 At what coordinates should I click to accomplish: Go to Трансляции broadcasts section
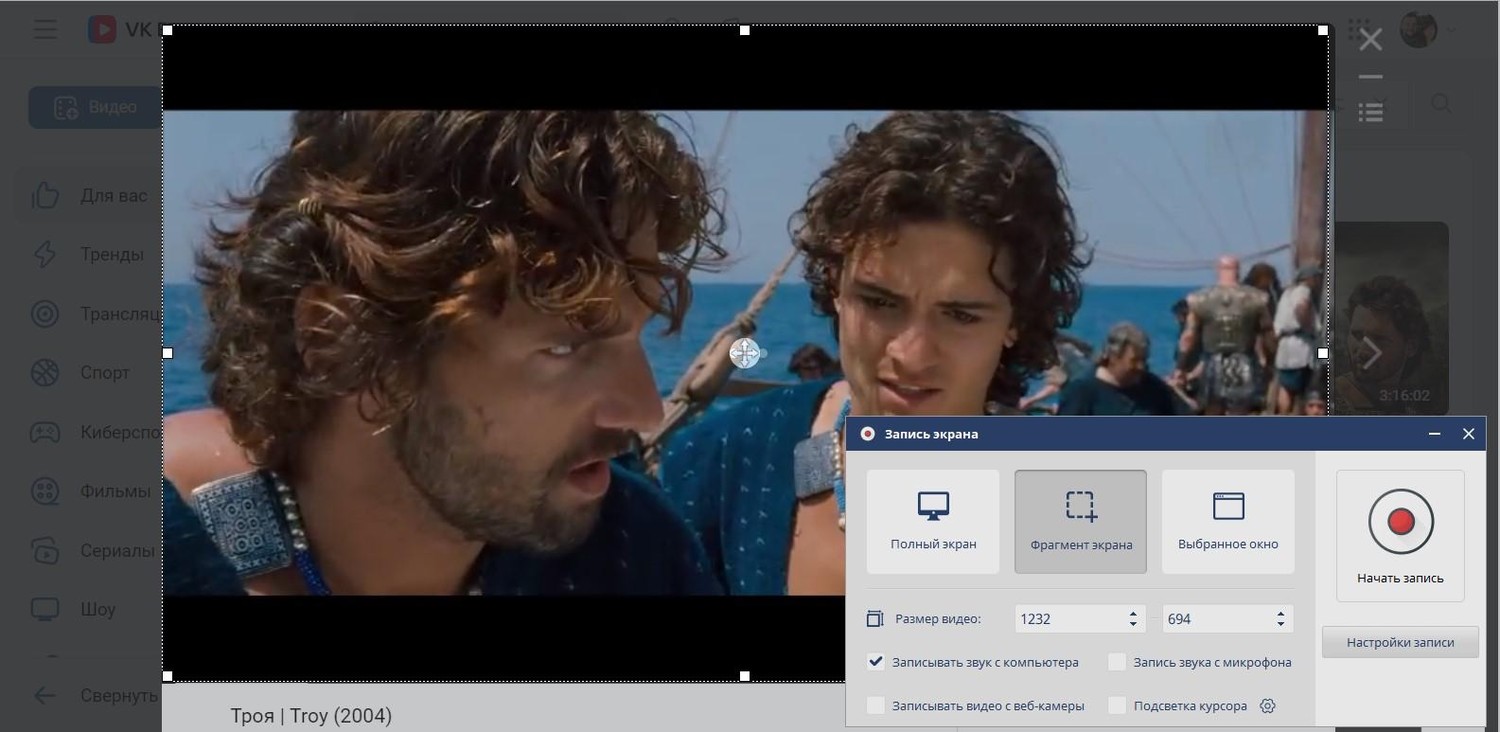[45, 314]
